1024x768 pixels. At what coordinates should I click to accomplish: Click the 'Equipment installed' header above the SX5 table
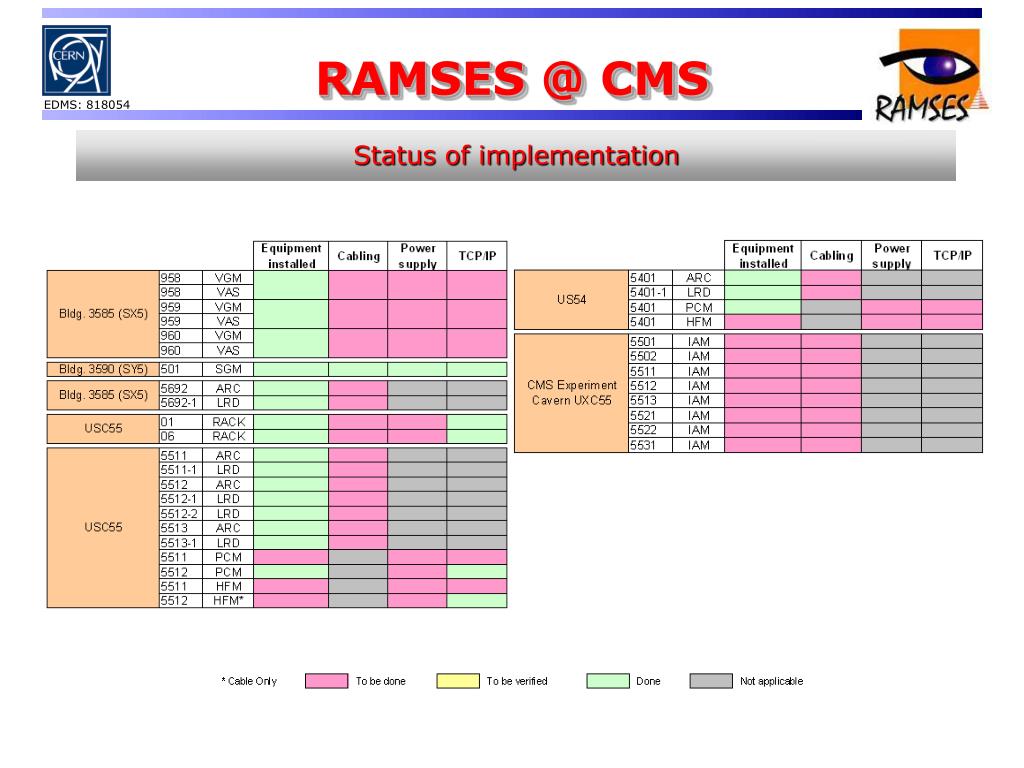tap(291, 256)
